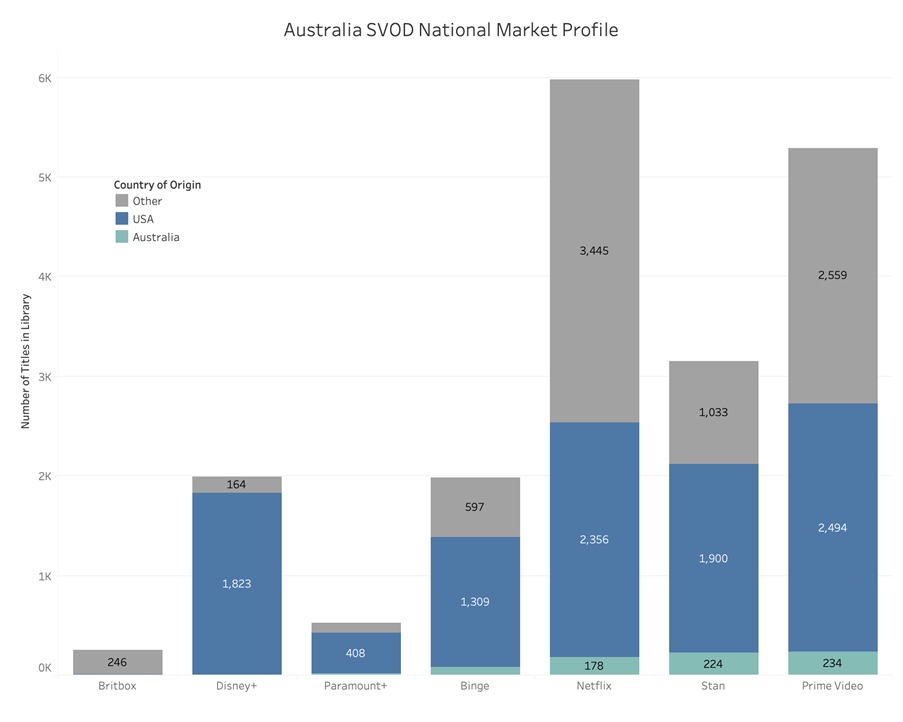Click the Stan USA segment labeled 1,900
The image size is (903, 722).
(x=714, y=558)
